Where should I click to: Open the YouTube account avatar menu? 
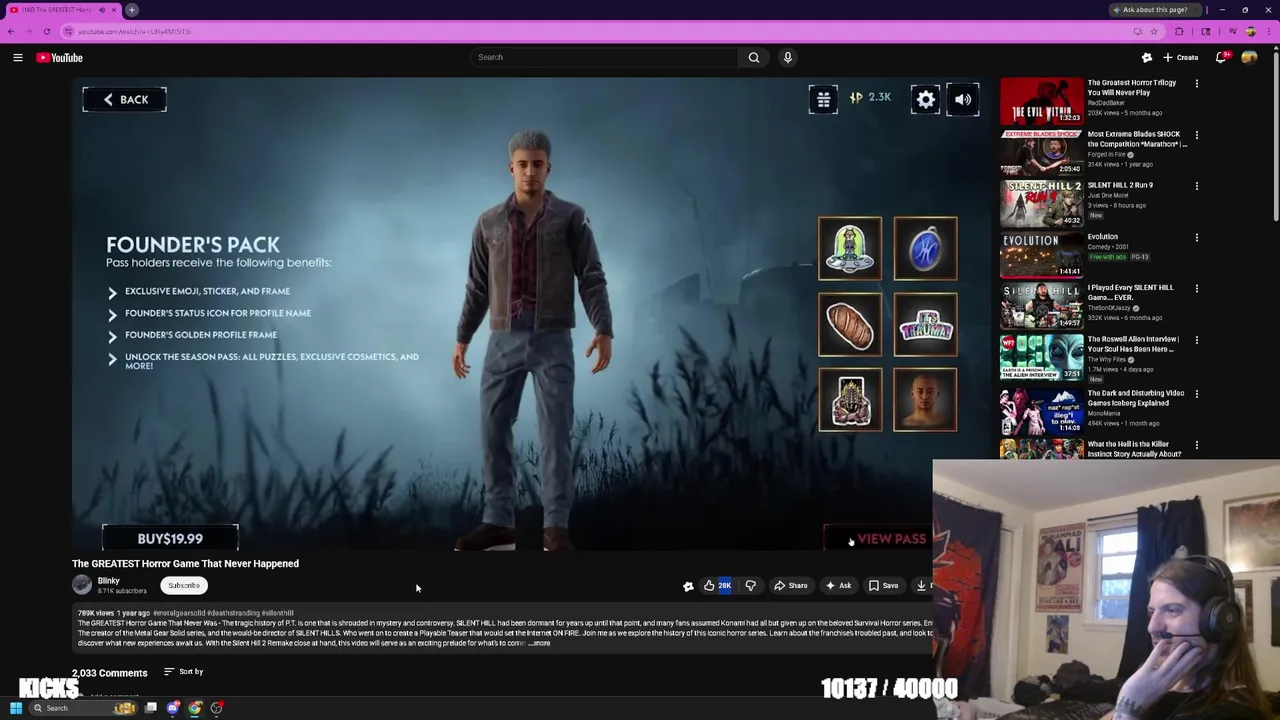(x=1249, y=58)
